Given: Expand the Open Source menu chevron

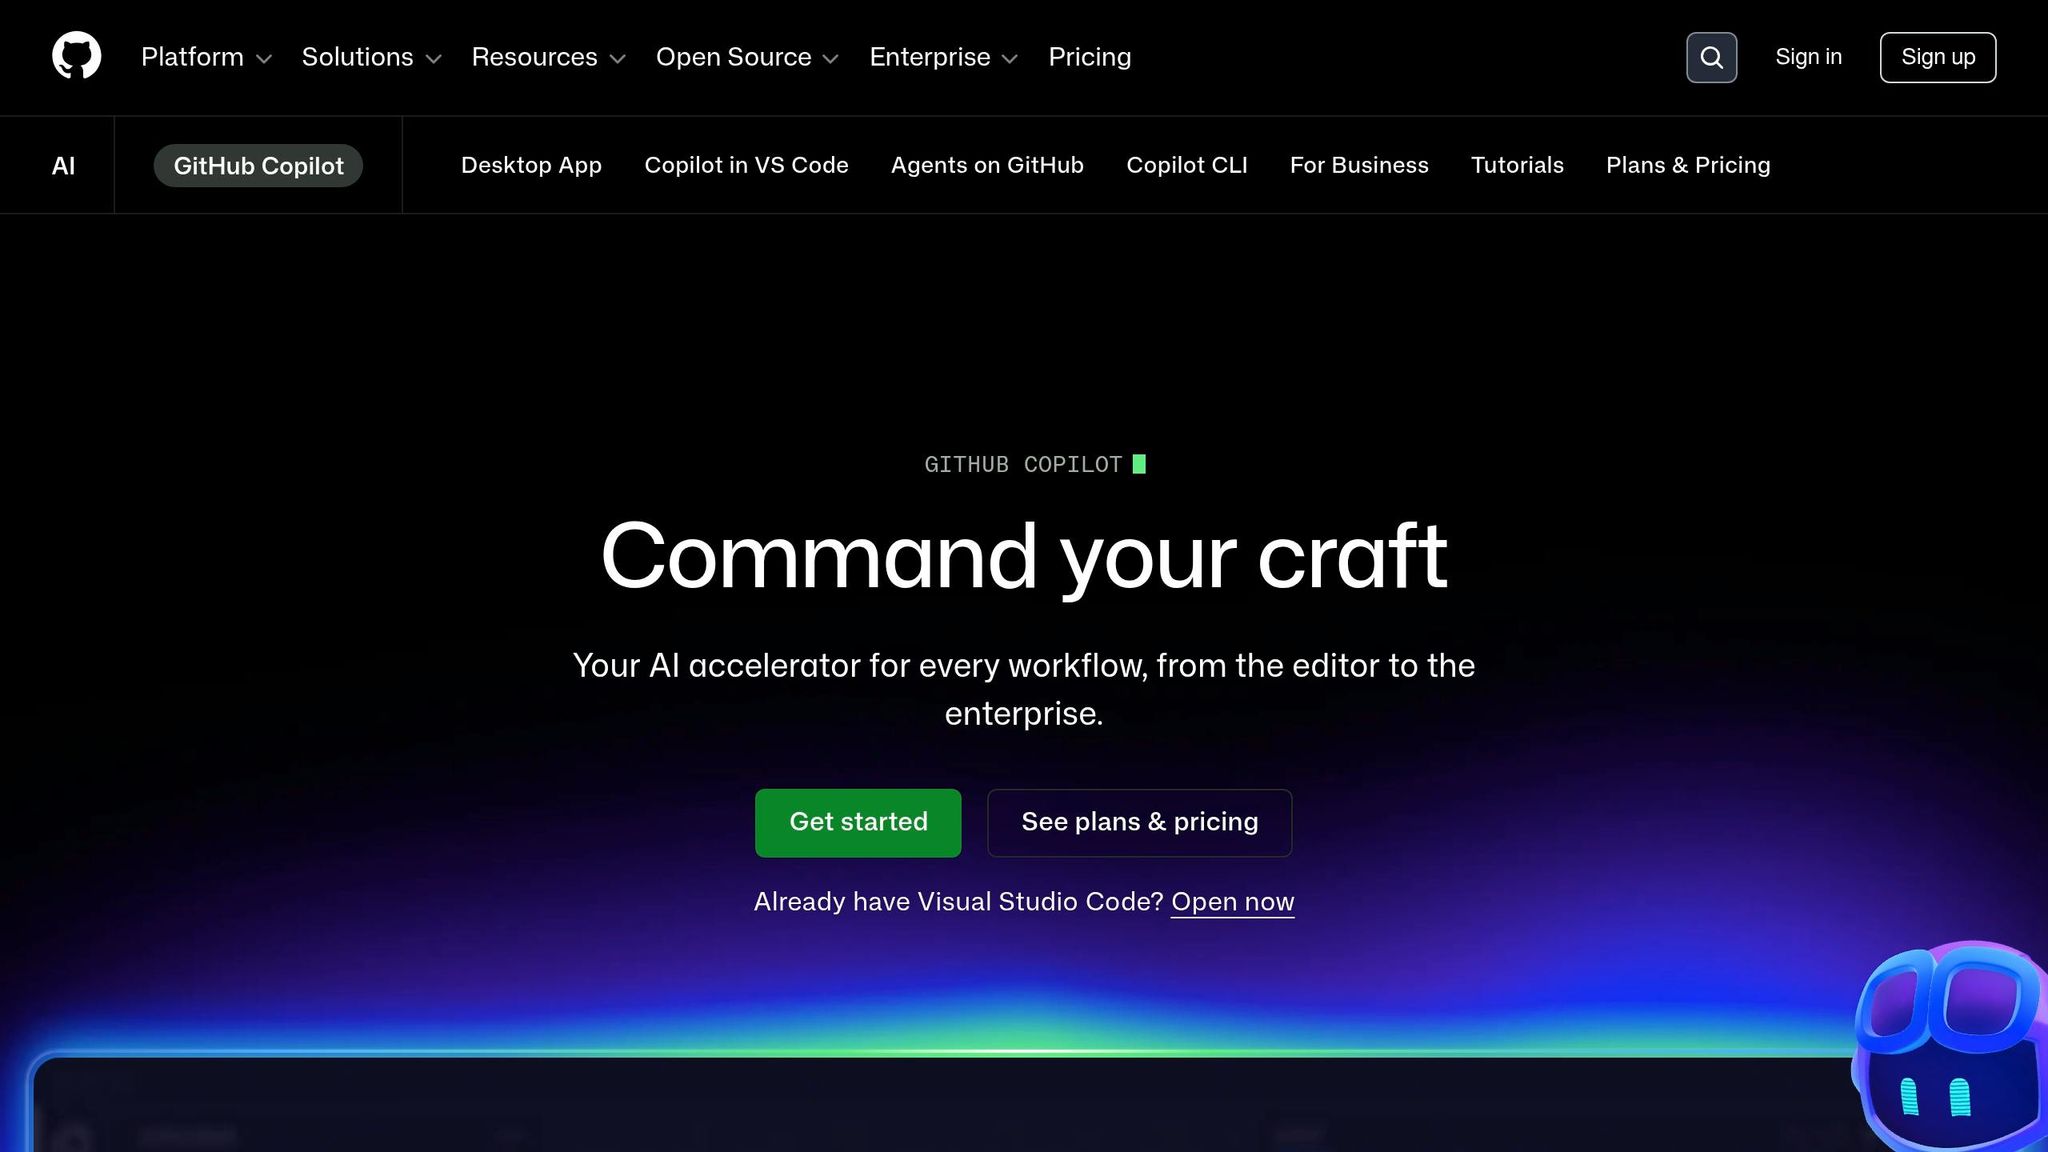Looking at the screenshot, I should pos(831,59).
